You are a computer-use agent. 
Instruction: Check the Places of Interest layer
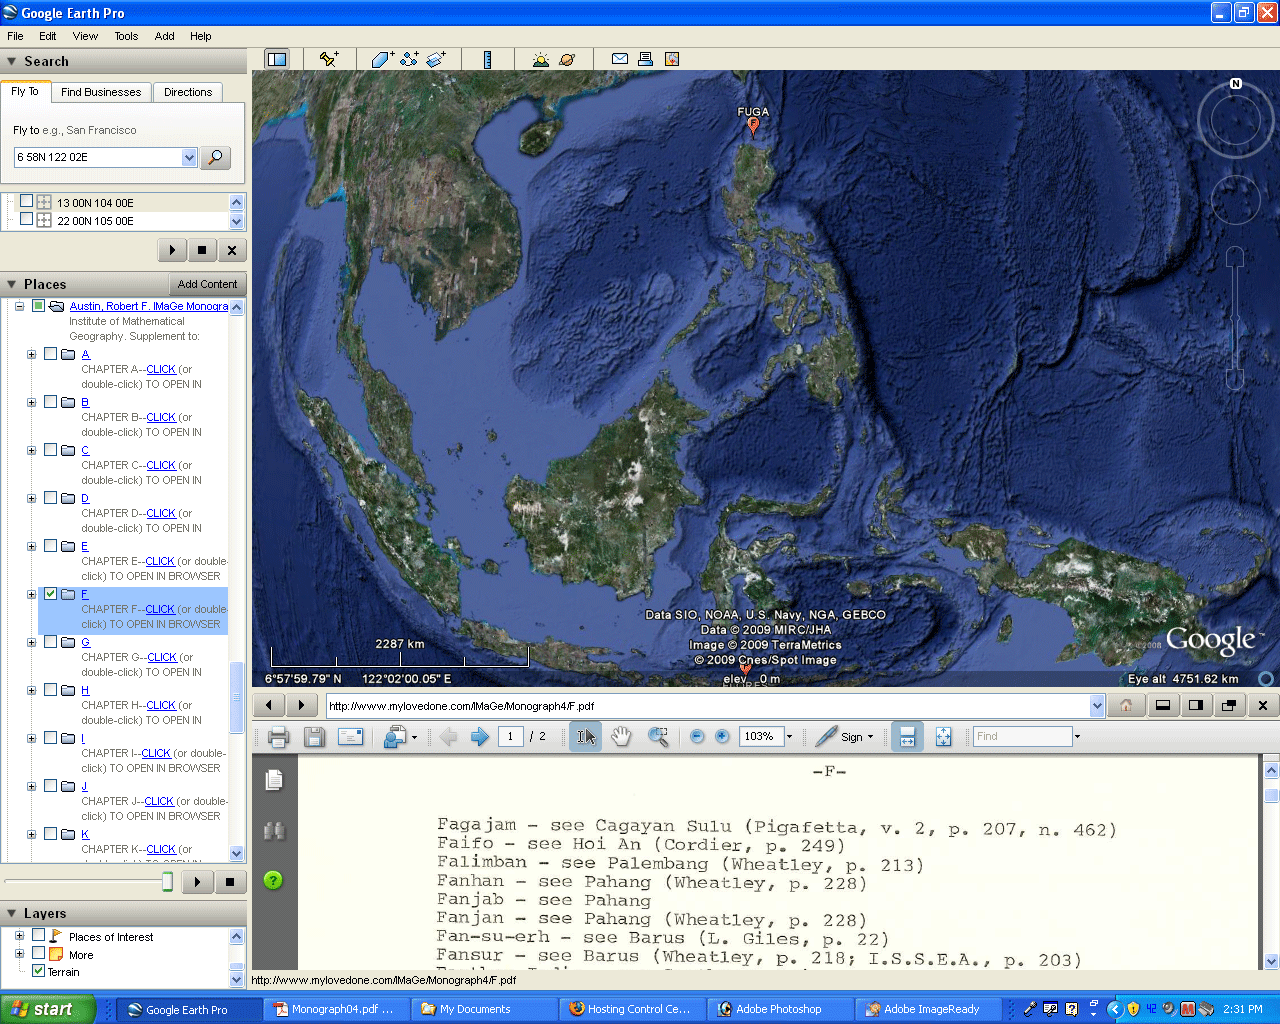point(38,935)
